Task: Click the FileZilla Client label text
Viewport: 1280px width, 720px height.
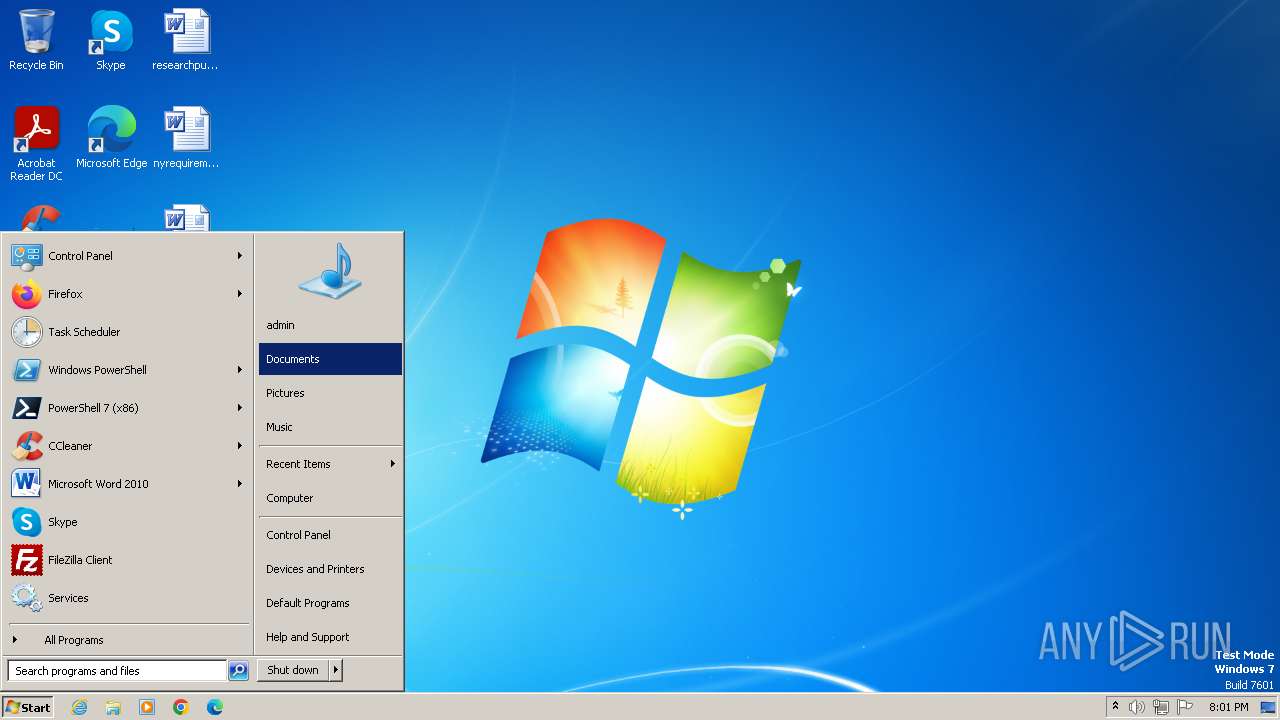Action: [x=80, y=560]
